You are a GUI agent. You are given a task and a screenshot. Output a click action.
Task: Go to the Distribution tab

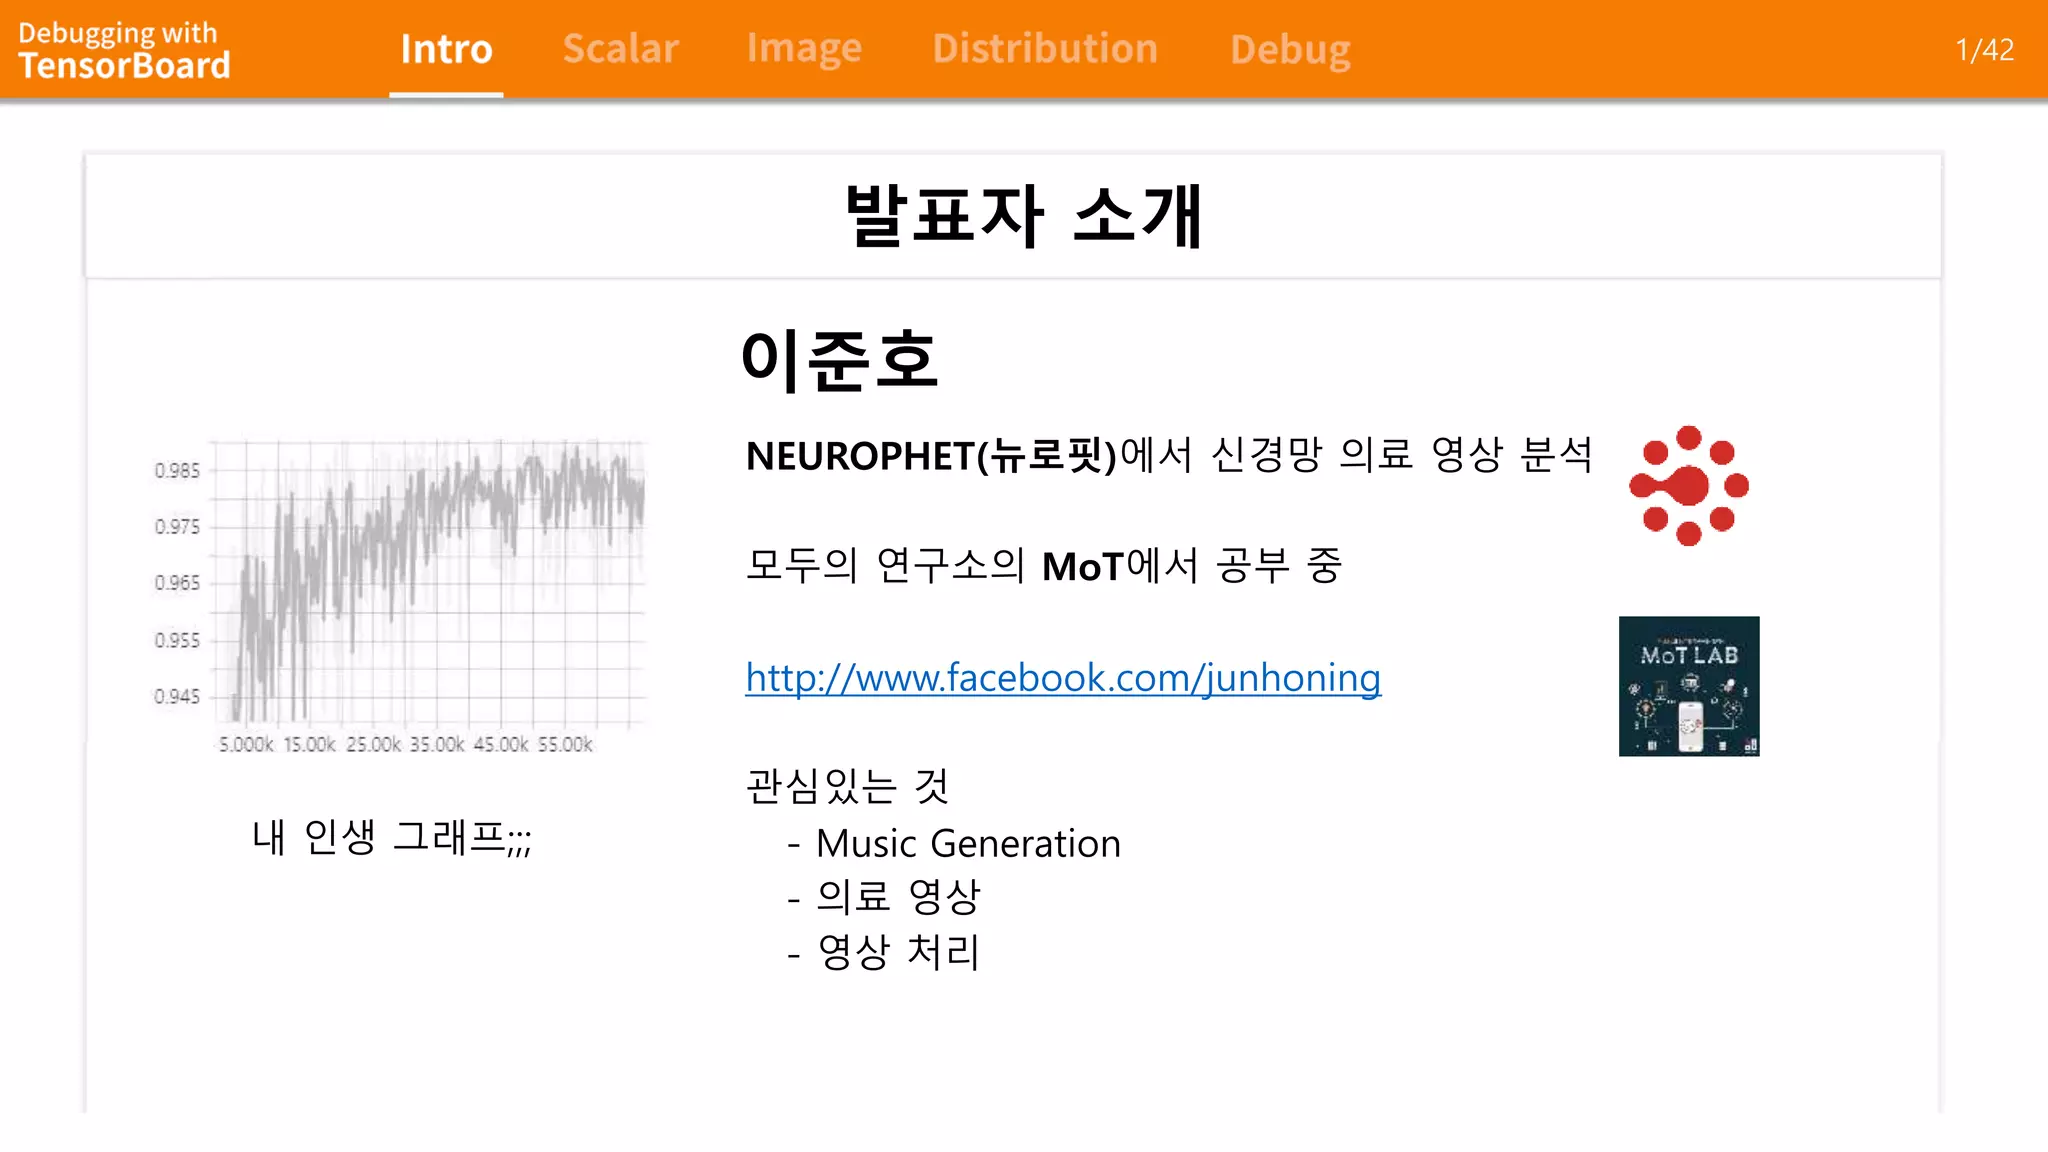click(1045, 49)
